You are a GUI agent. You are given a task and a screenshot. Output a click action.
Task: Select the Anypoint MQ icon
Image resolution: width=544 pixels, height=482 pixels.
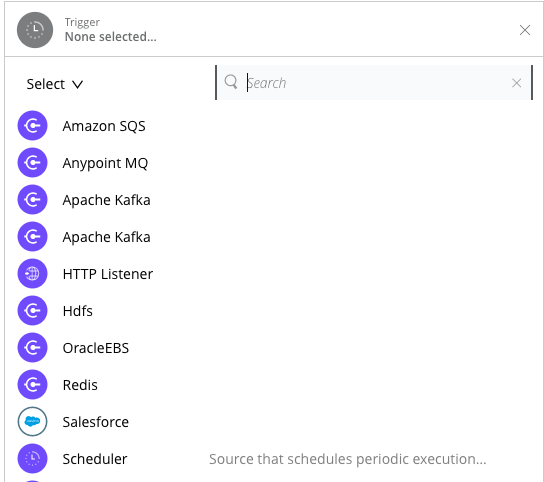click(32, 162)
